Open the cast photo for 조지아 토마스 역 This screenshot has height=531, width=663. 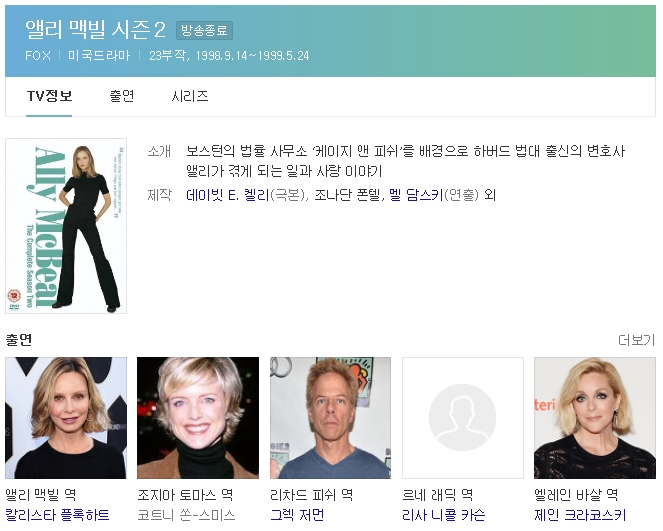[197, 418]
